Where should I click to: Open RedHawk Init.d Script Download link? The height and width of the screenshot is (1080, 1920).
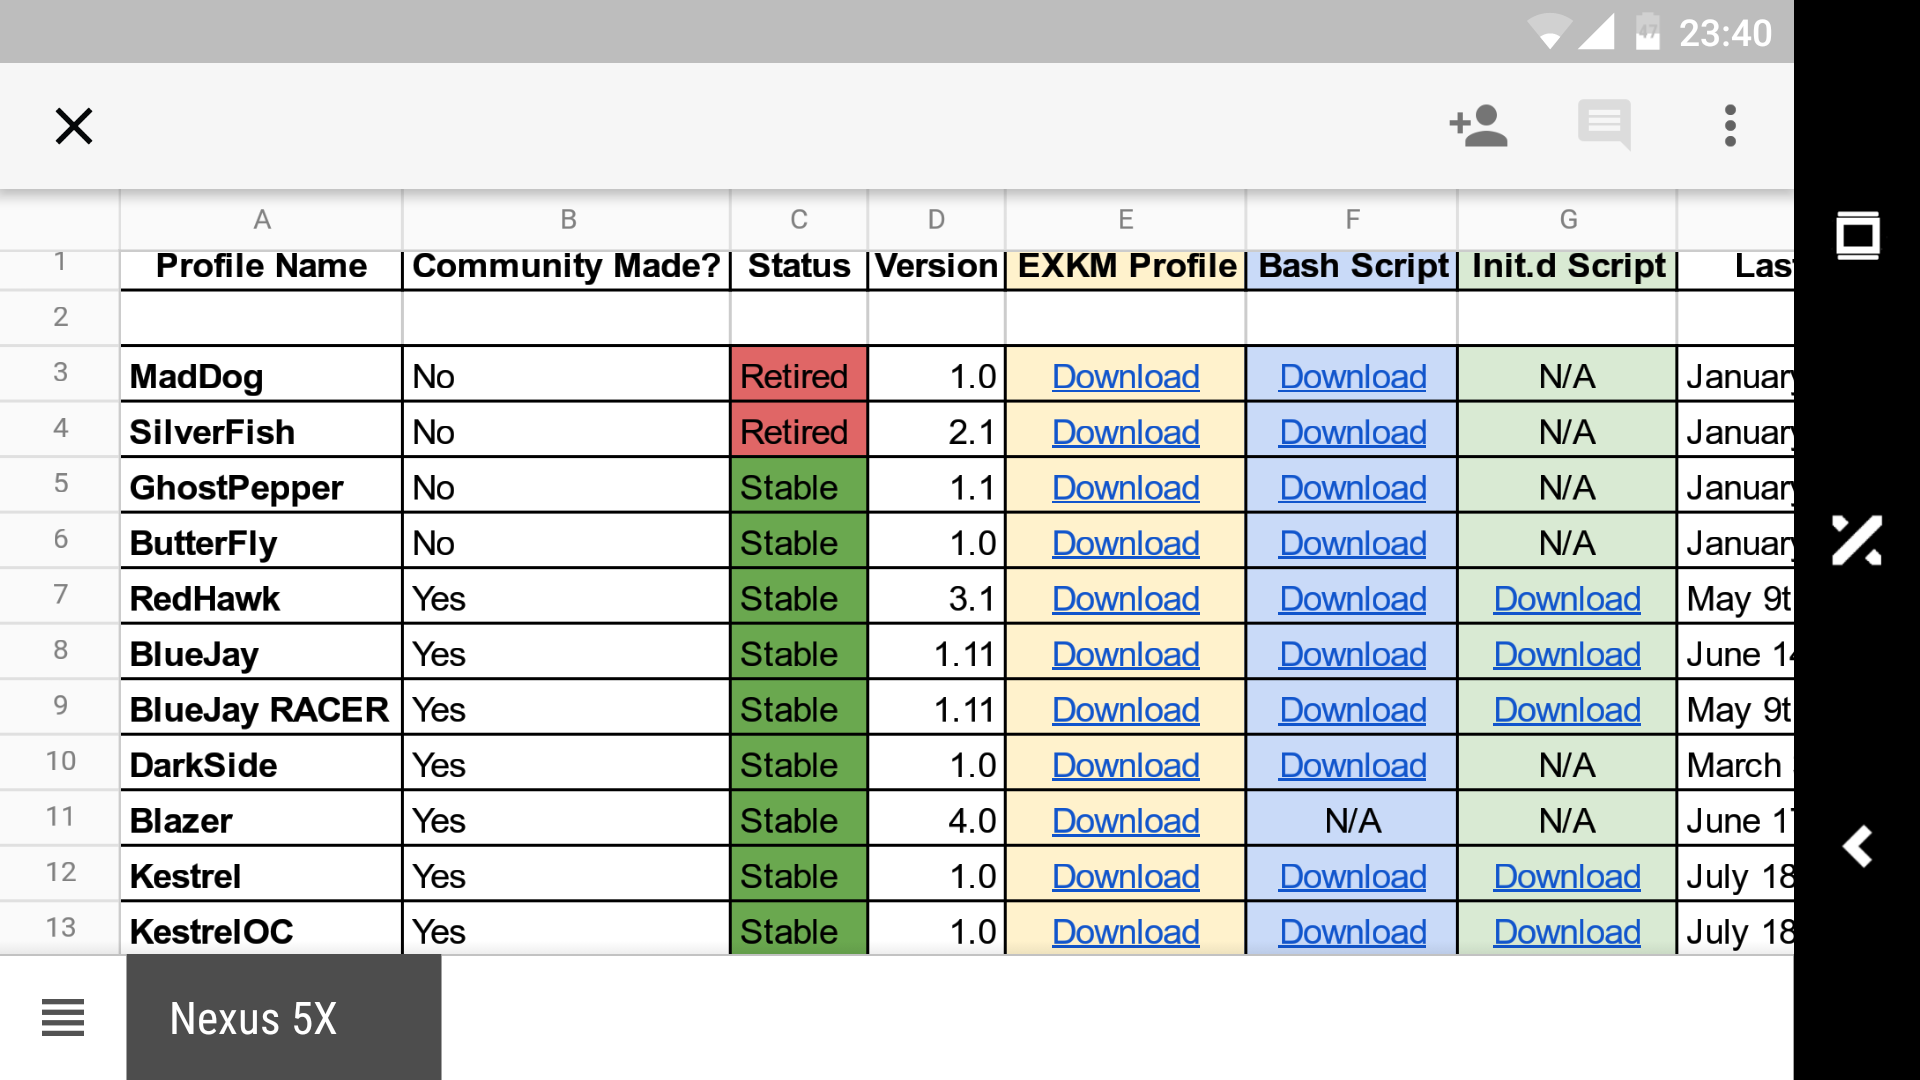click(x=1566, y=599)
